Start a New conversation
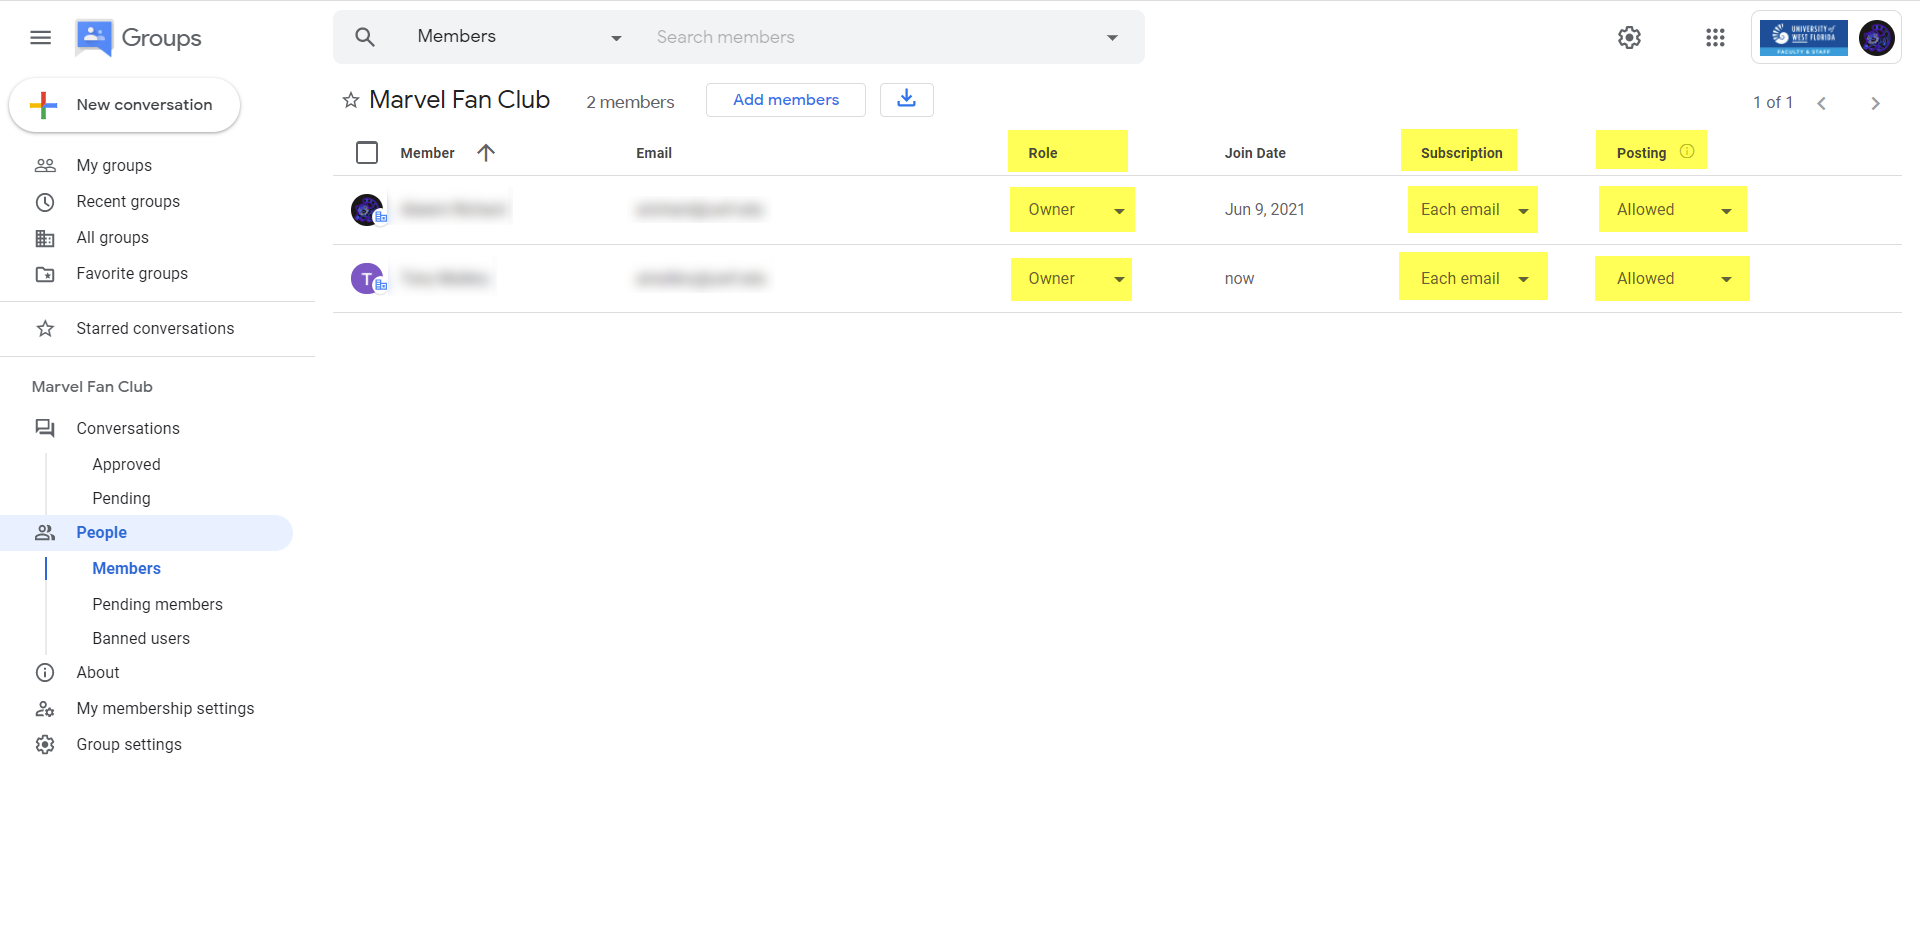This screenshot has width=1920, height=952. pos(125,105)
